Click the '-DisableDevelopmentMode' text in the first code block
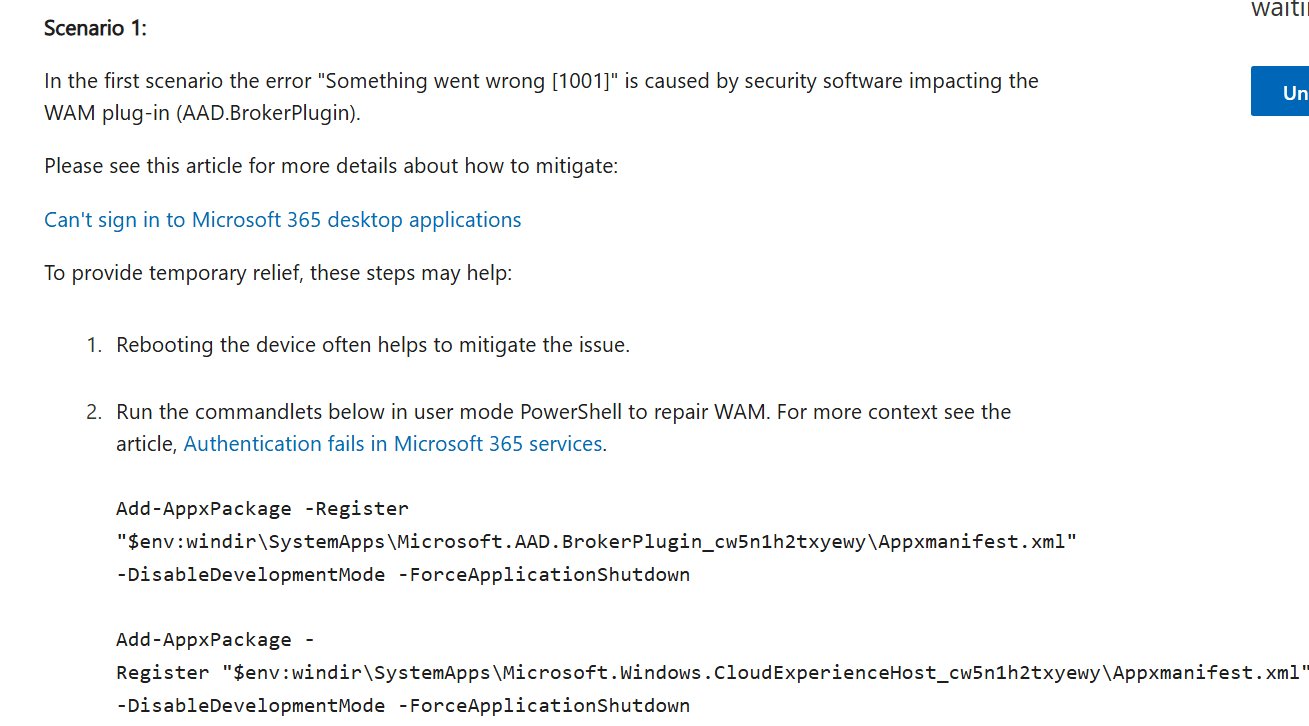The width and height of the screenshot is (1309, 726). tap(250, 574)
